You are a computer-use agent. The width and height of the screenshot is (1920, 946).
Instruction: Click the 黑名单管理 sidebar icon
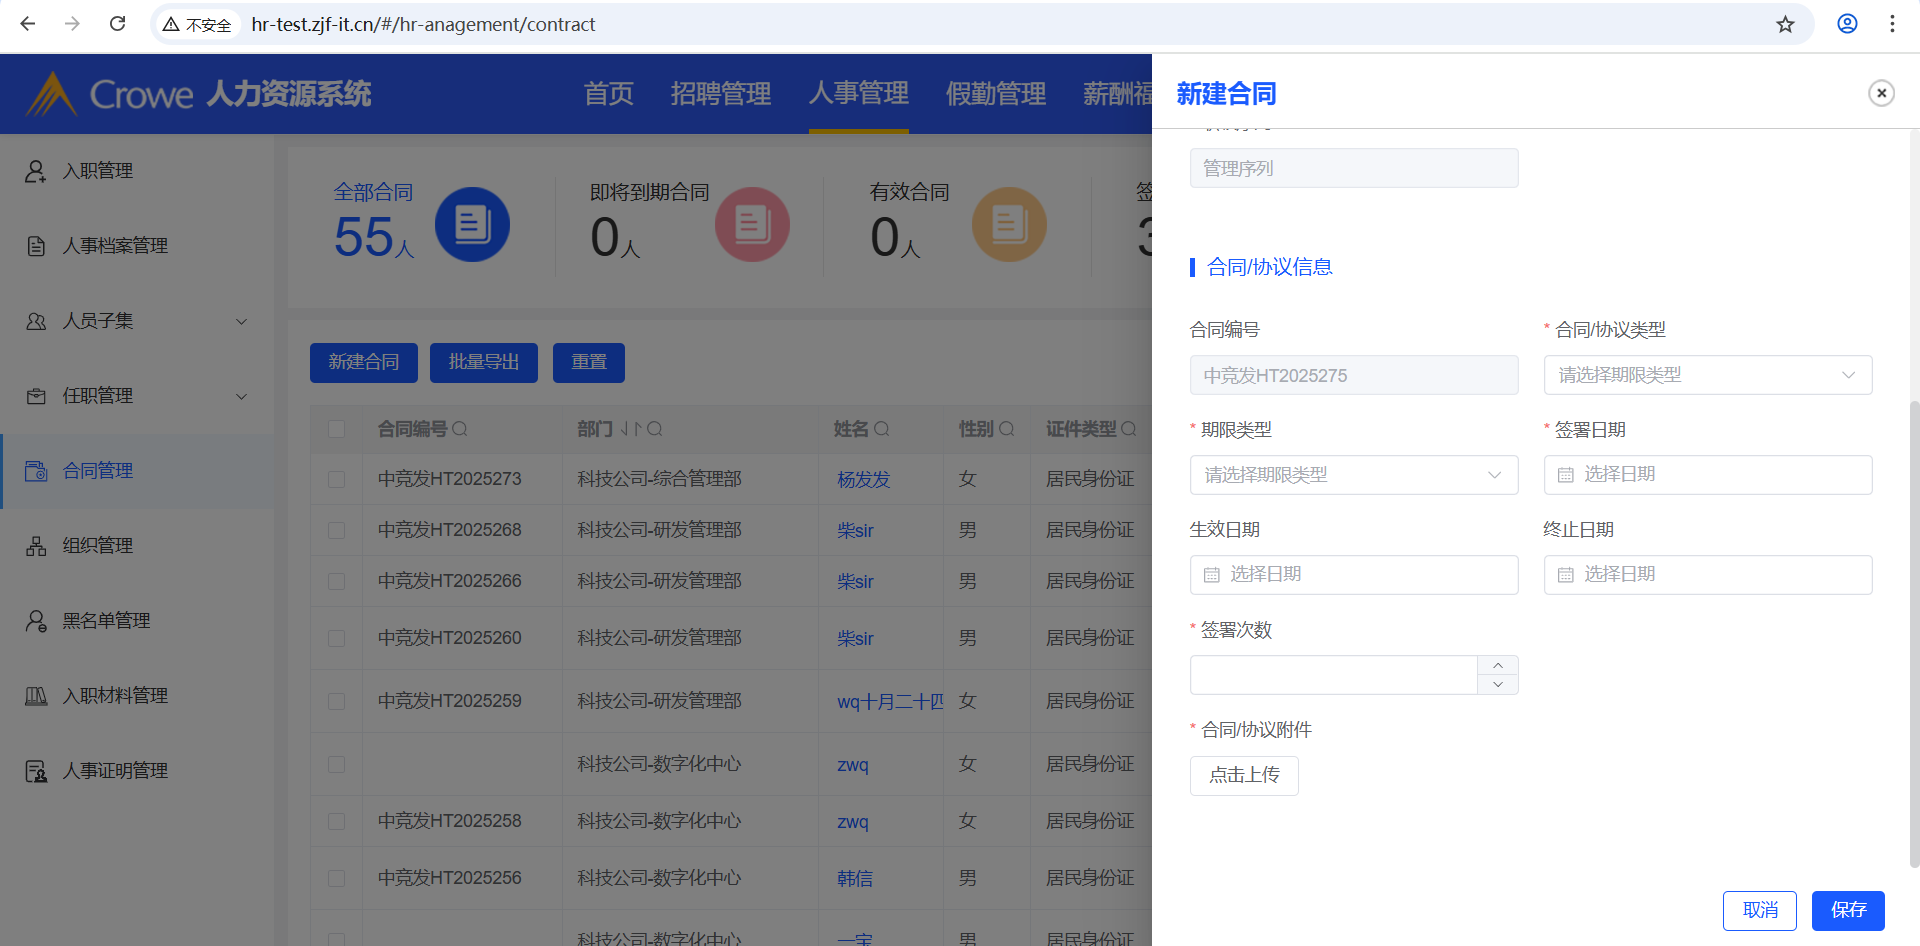click(x=36, y=621)
